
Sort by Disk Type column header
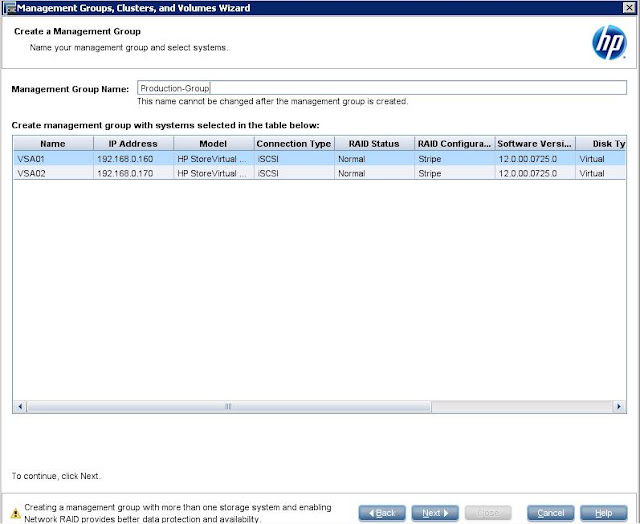tap(601, 144)
